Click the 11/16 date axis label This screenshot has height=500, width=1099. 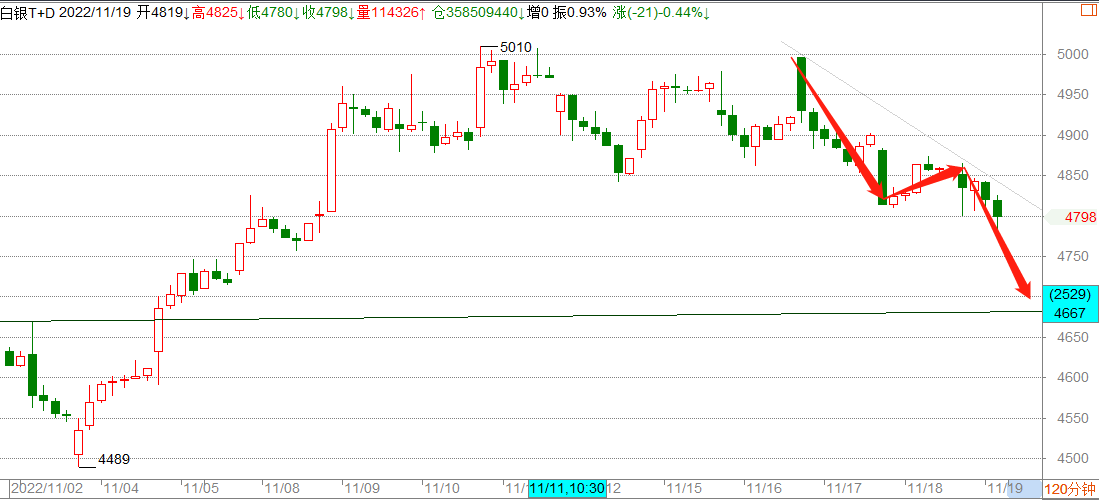765,488
